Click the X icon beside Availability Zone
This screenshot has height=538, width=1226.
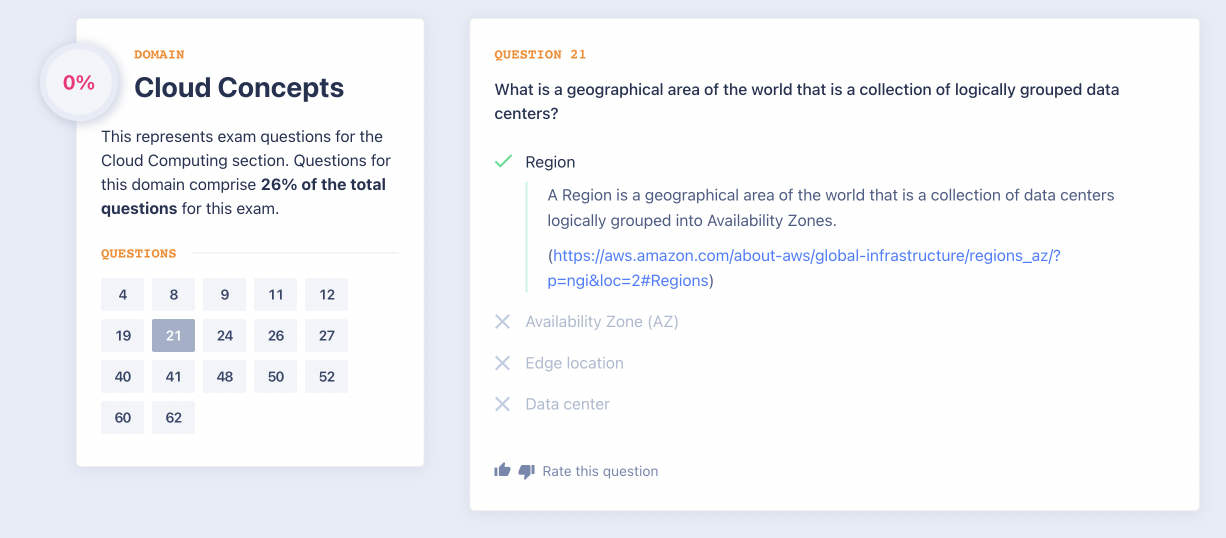tap(503, 322)
